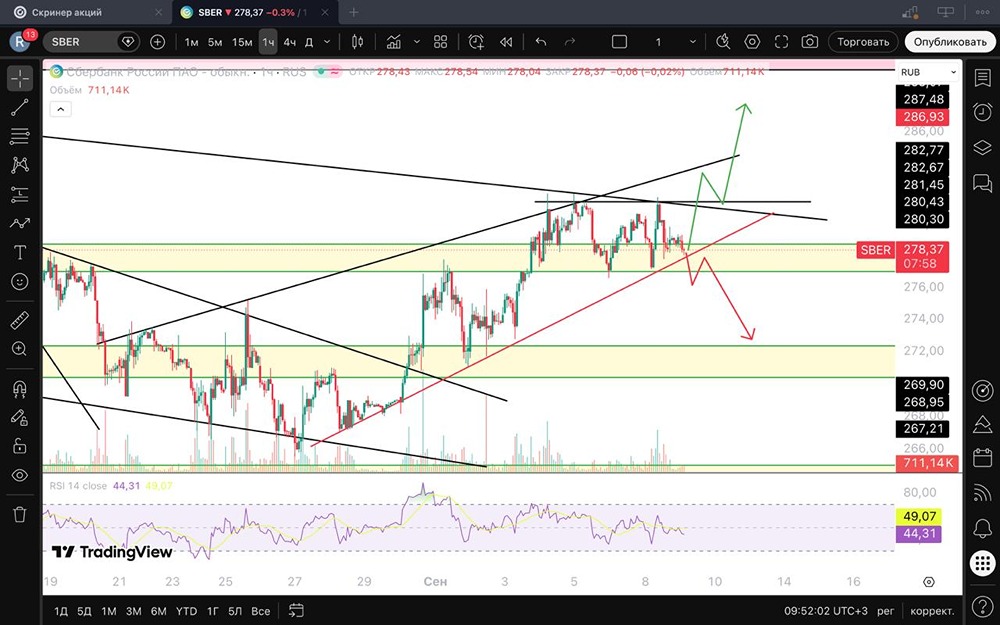Take a chart snapshot with camera icon
Screen dimensions: 1000x625
click(810, 42)
